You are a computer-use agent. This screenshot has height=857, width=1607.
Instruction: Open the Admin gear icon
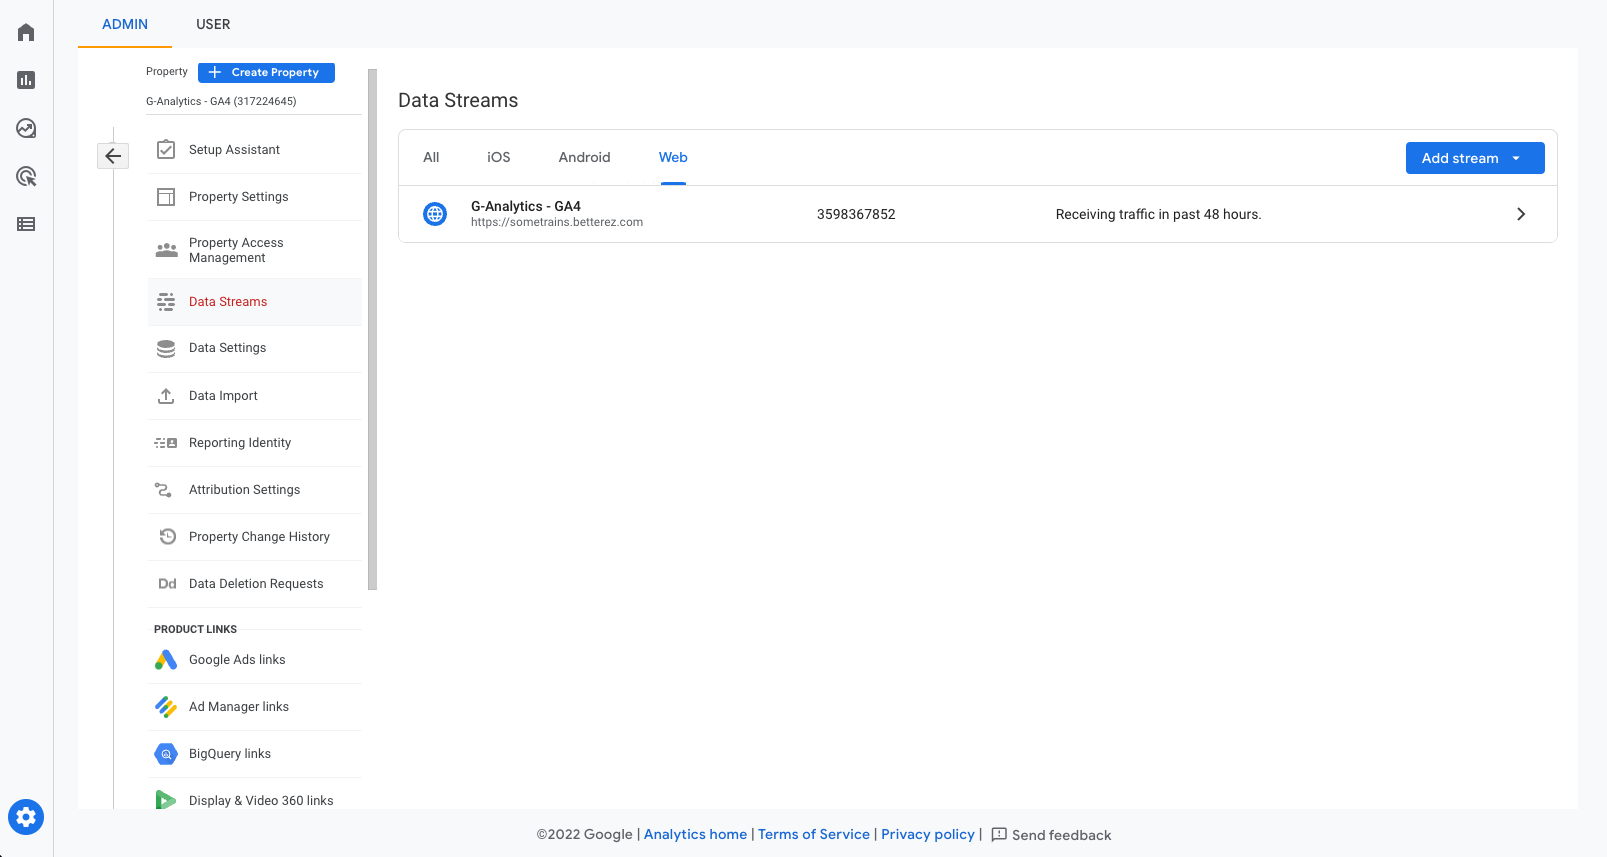click(26, 817)
